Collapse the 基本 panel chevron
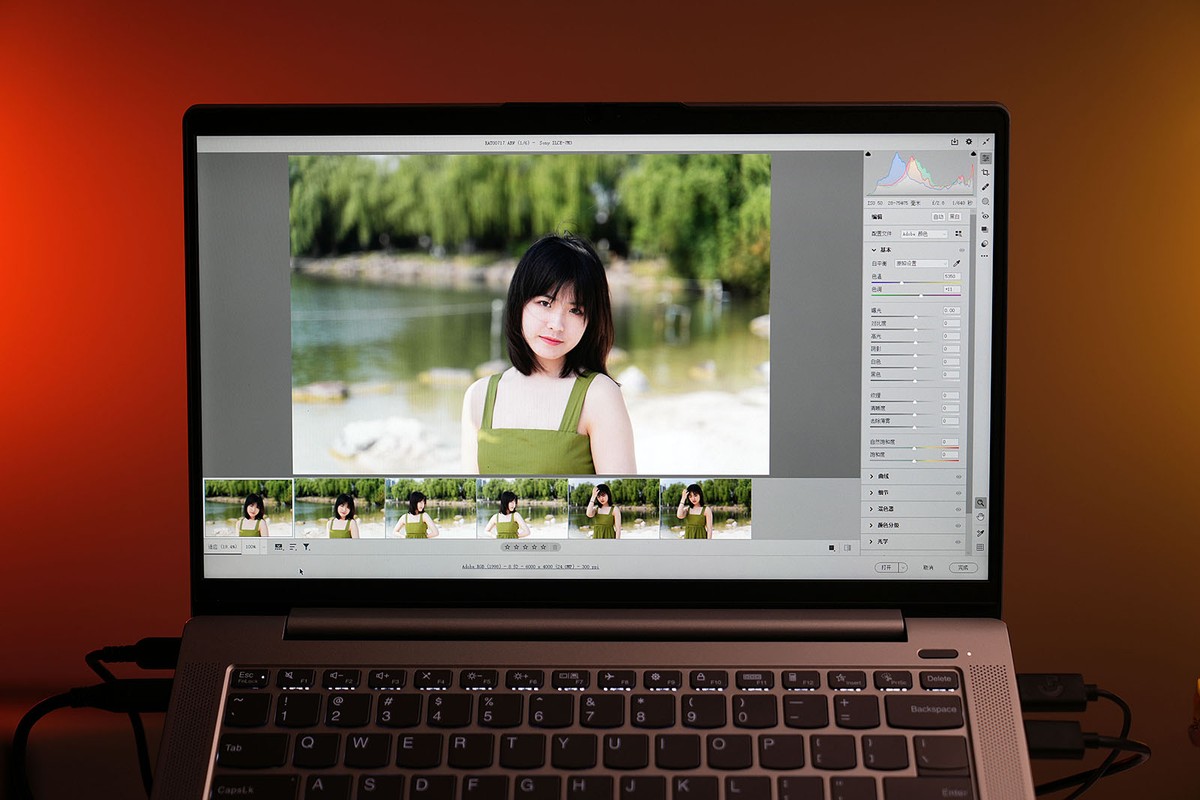Image resolution: width=1200 pixels, height=800 pixels. coord(874,250)
